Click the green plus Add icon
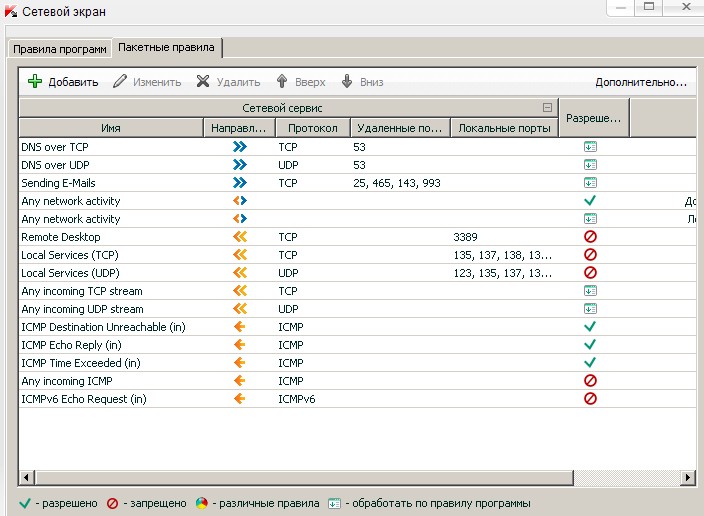Viewport: 704px width, 516px height. (35, 82)
